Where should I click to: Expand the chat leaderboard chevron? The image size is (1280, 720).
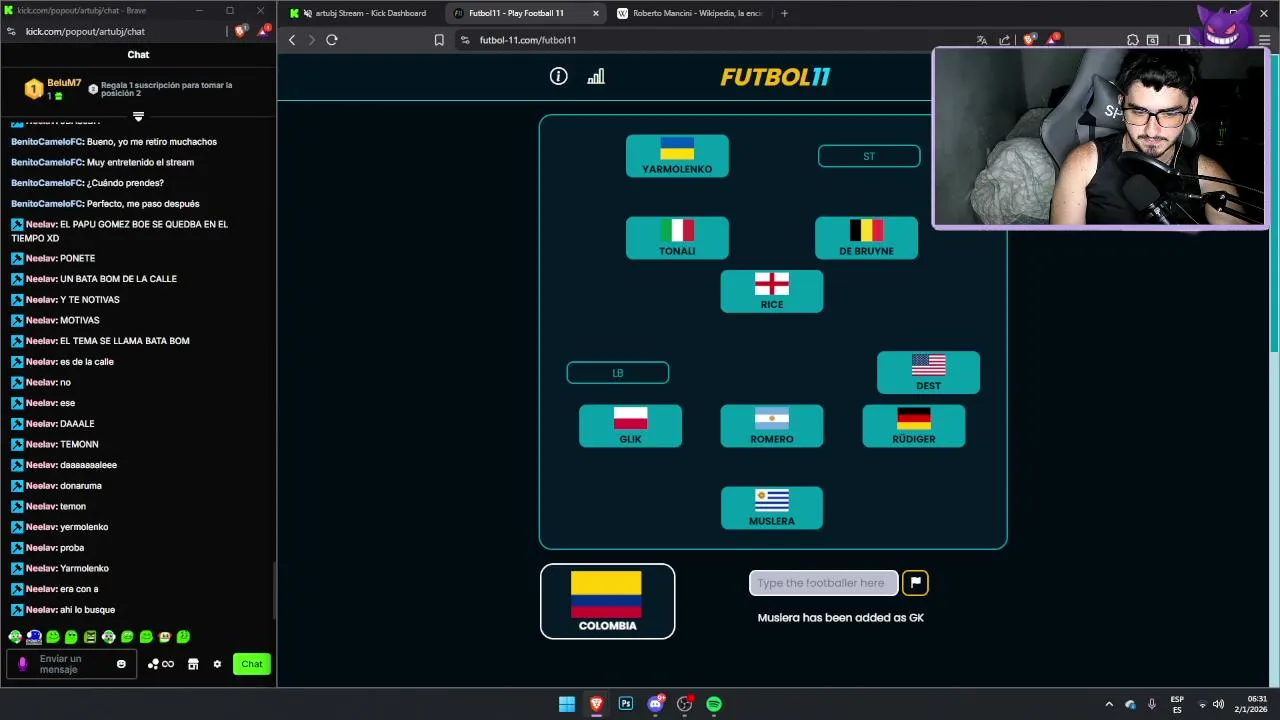[138, 116]
